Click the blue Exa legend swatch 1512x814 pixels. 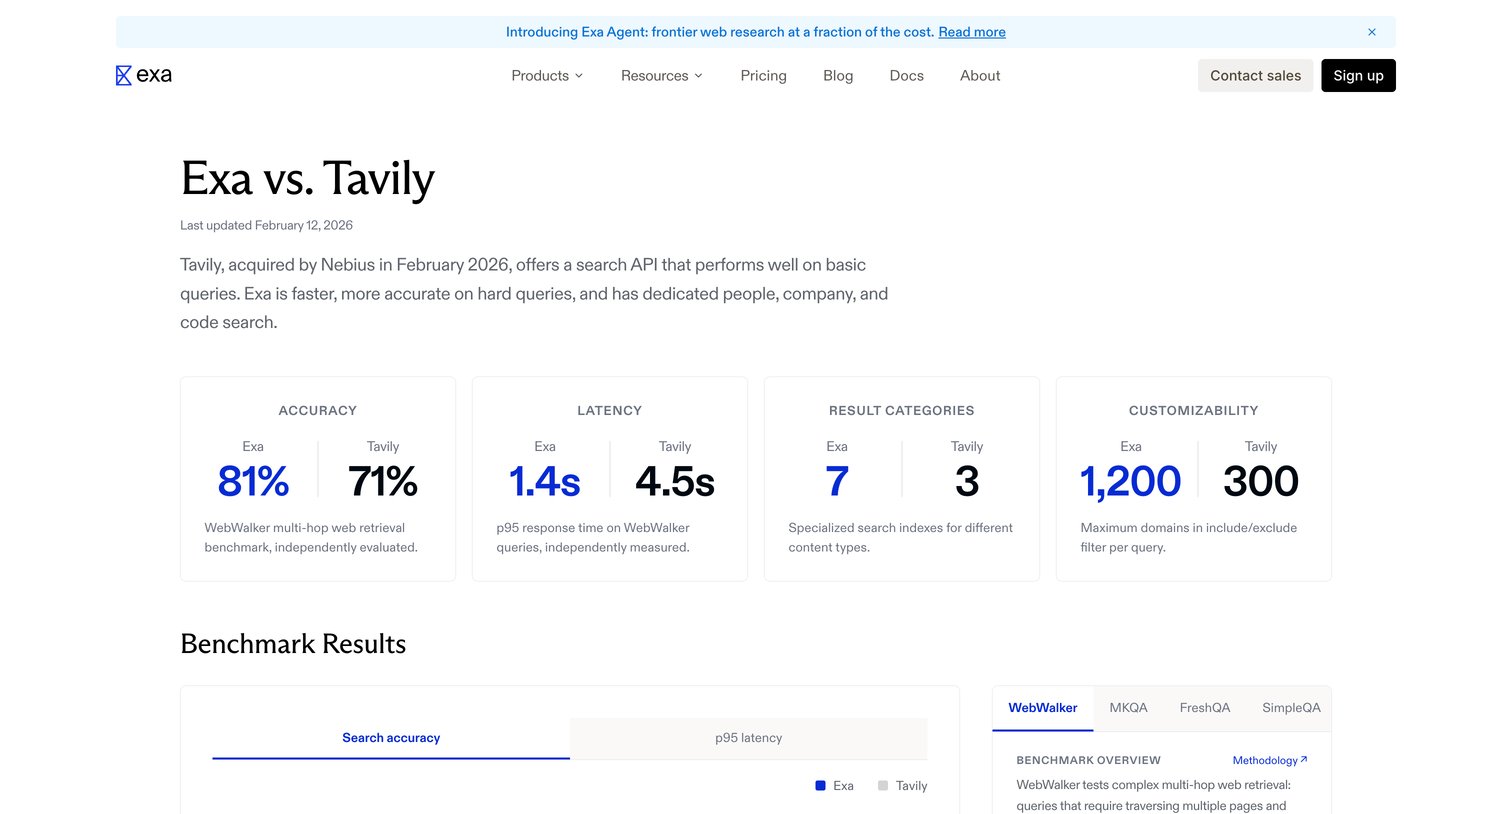click(821, 786)
